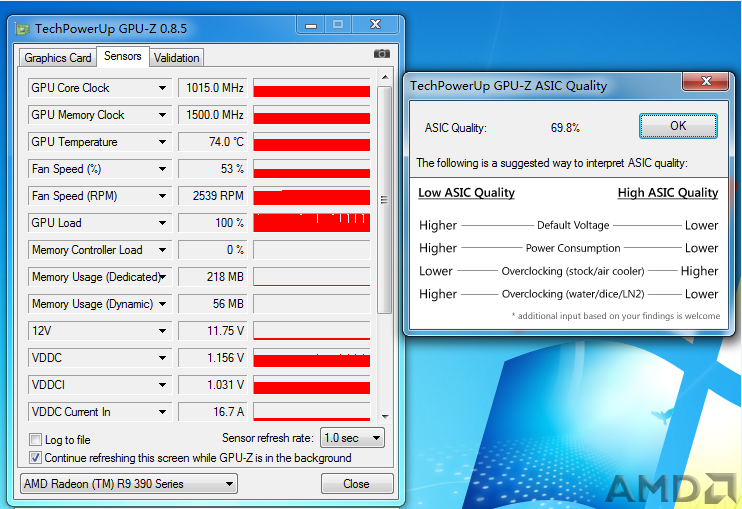Screen dimensions: 742x509
Task: Click the Overclocking (stock/air cooler) label
Action: [573, 271]
